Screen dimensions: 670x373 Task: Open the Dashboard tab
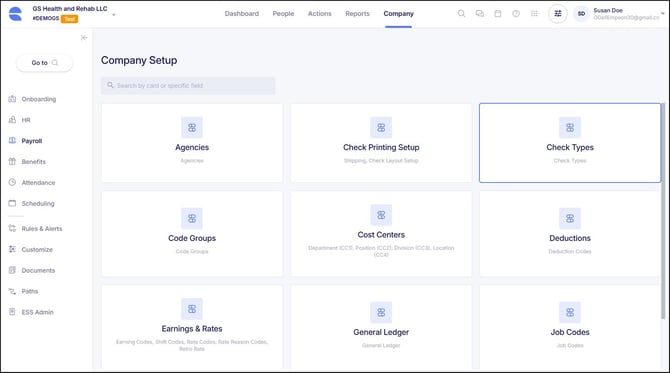click(x=242, y=14)
